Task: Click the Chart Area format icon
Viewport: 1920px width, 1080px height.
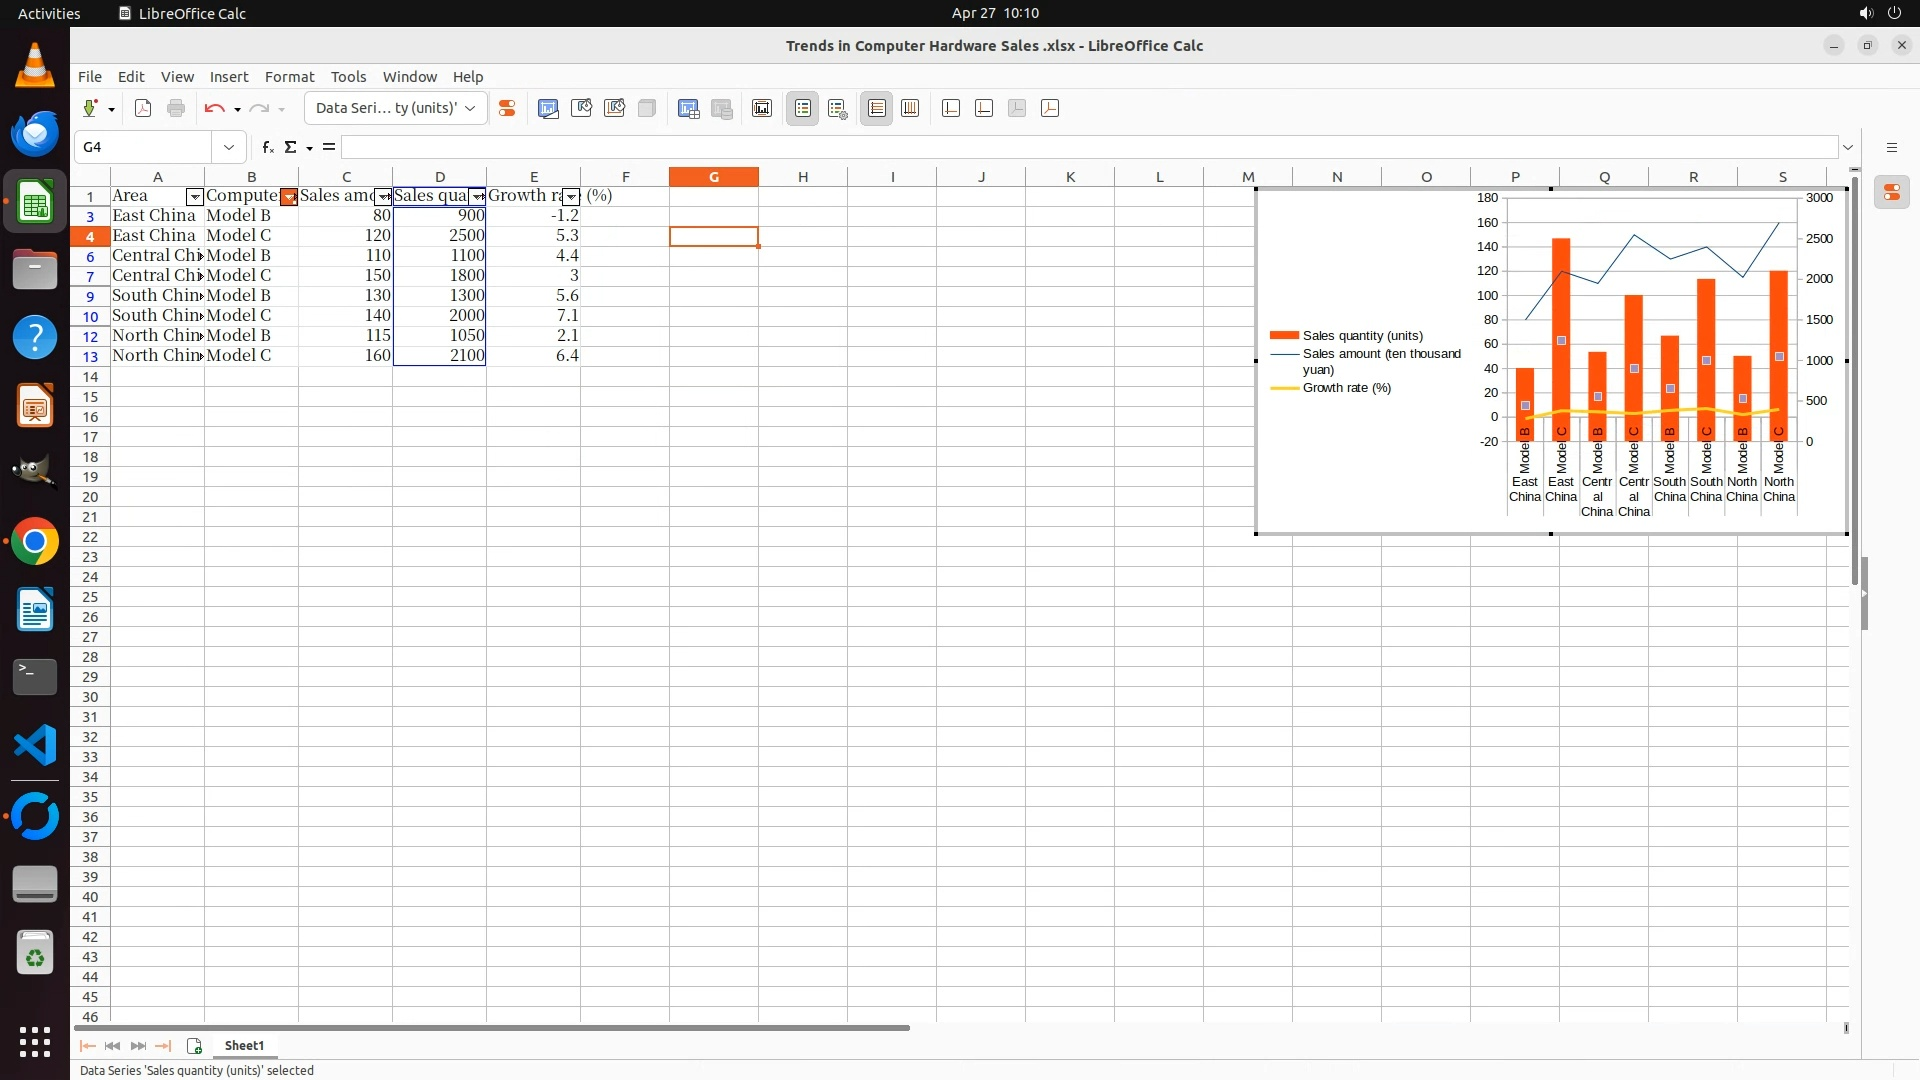Action: [581, 108]
